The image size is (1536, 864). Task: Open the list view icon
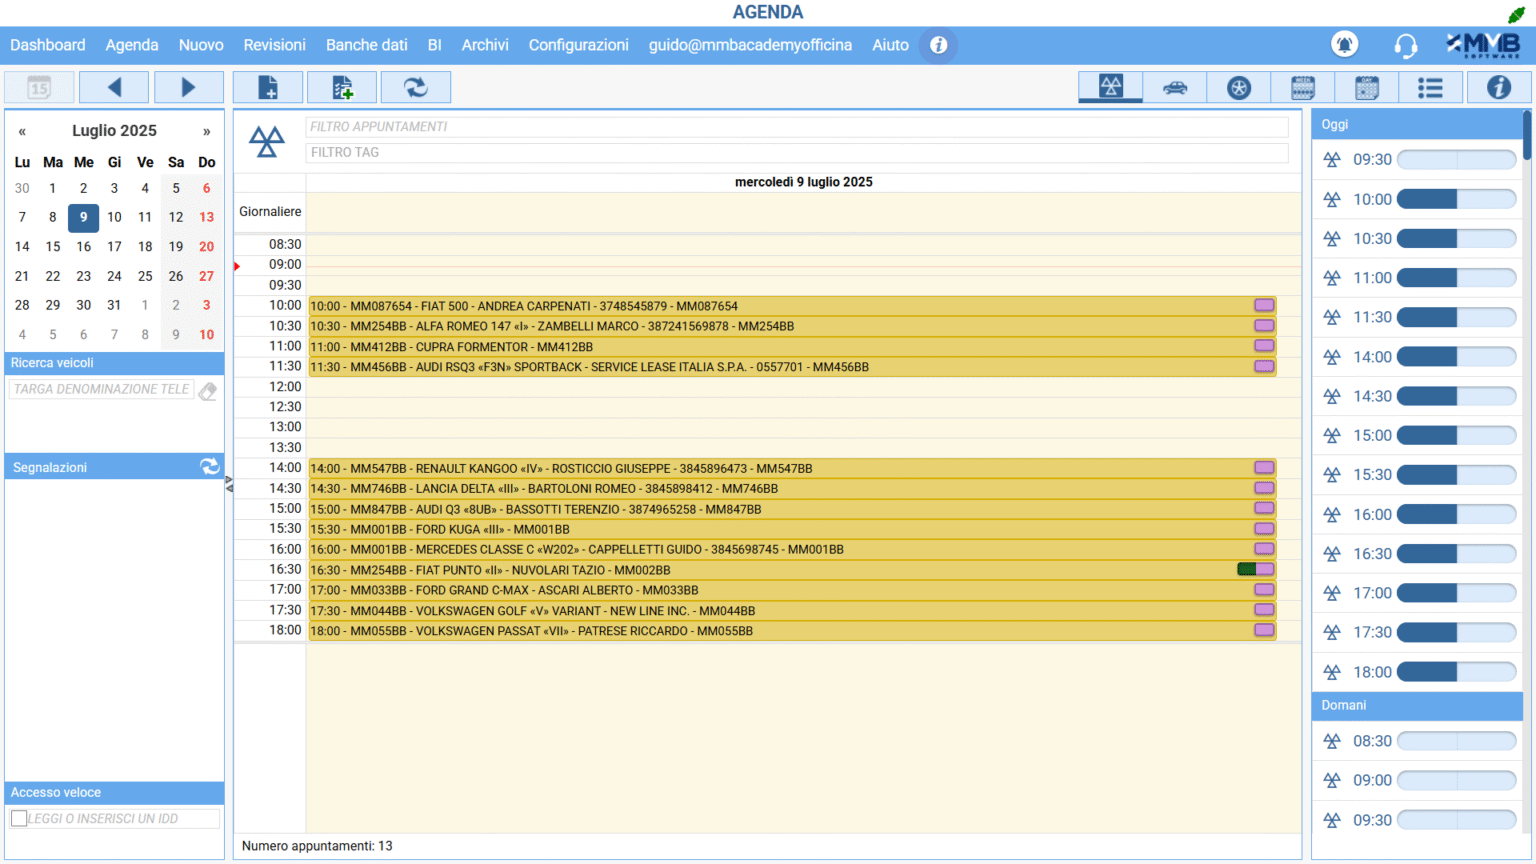[x=1430, y=88]
